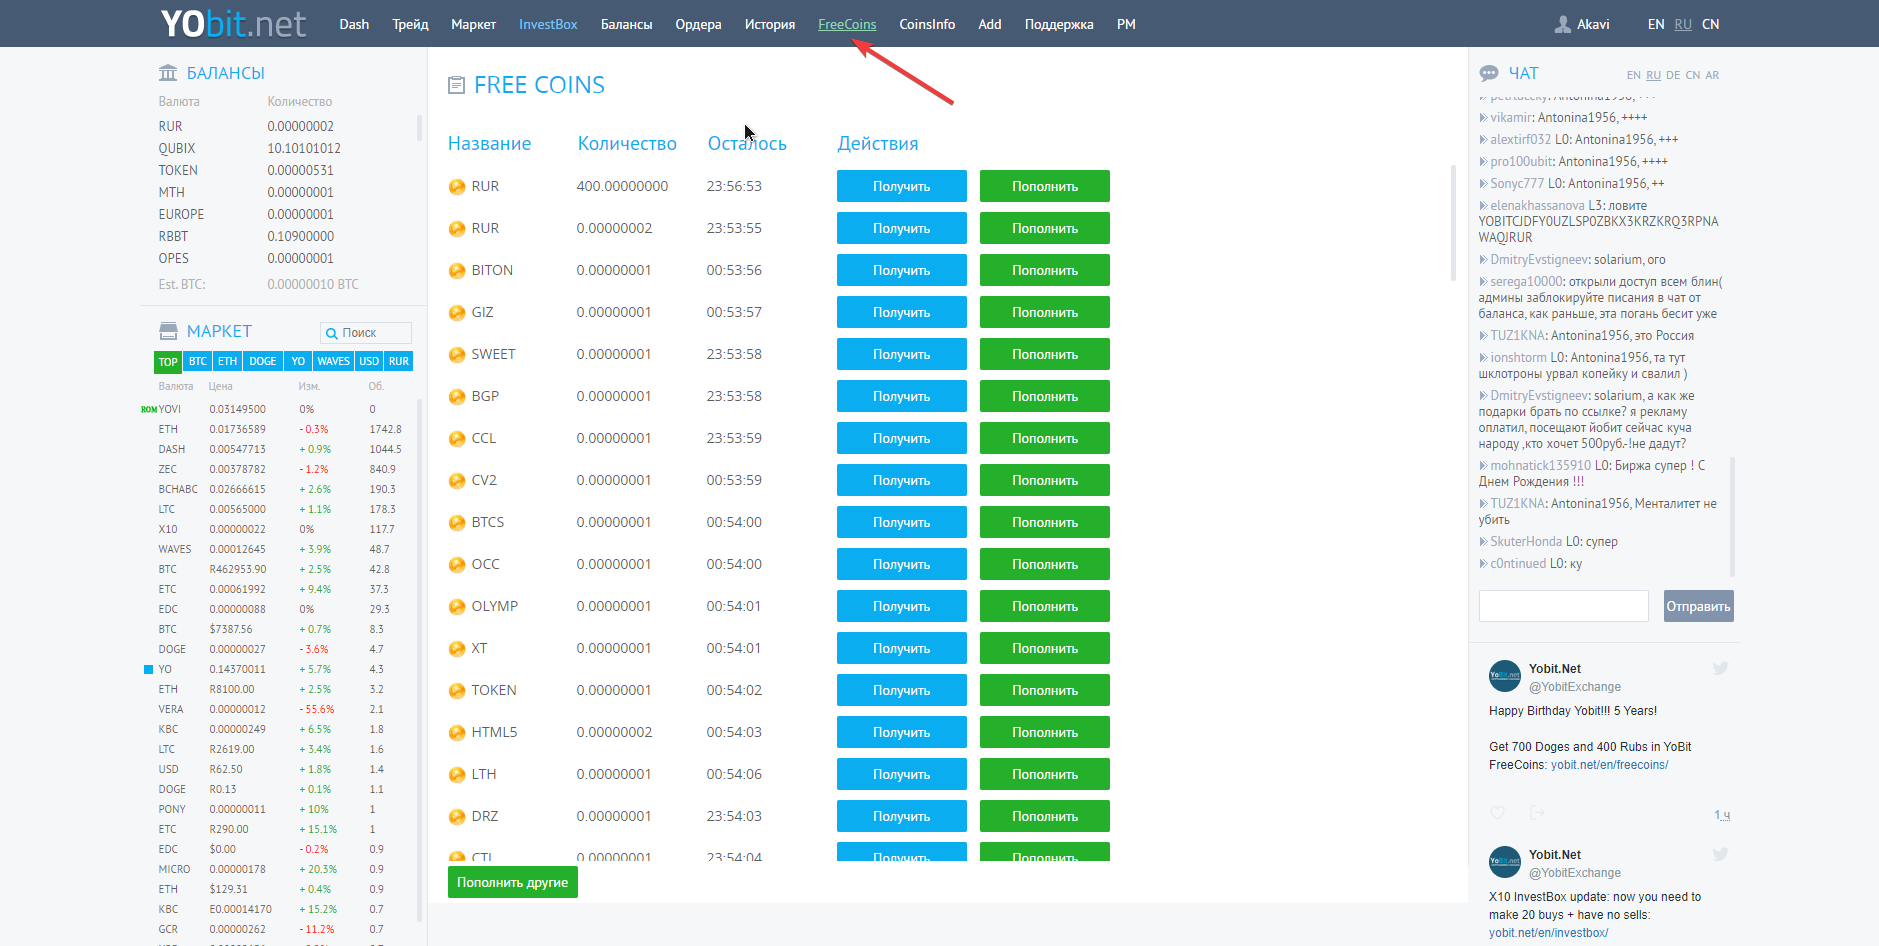1879x946 pixels.
Task: Click the YObit.net logo
Action: pyautogui.click(x=233, y=23)
